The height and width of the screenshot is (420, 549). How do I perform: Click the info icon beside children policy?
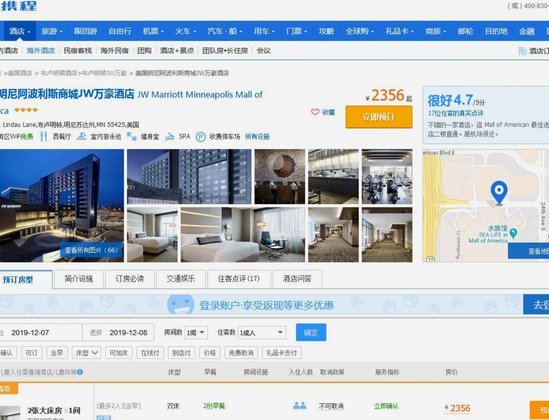point(80,372)
